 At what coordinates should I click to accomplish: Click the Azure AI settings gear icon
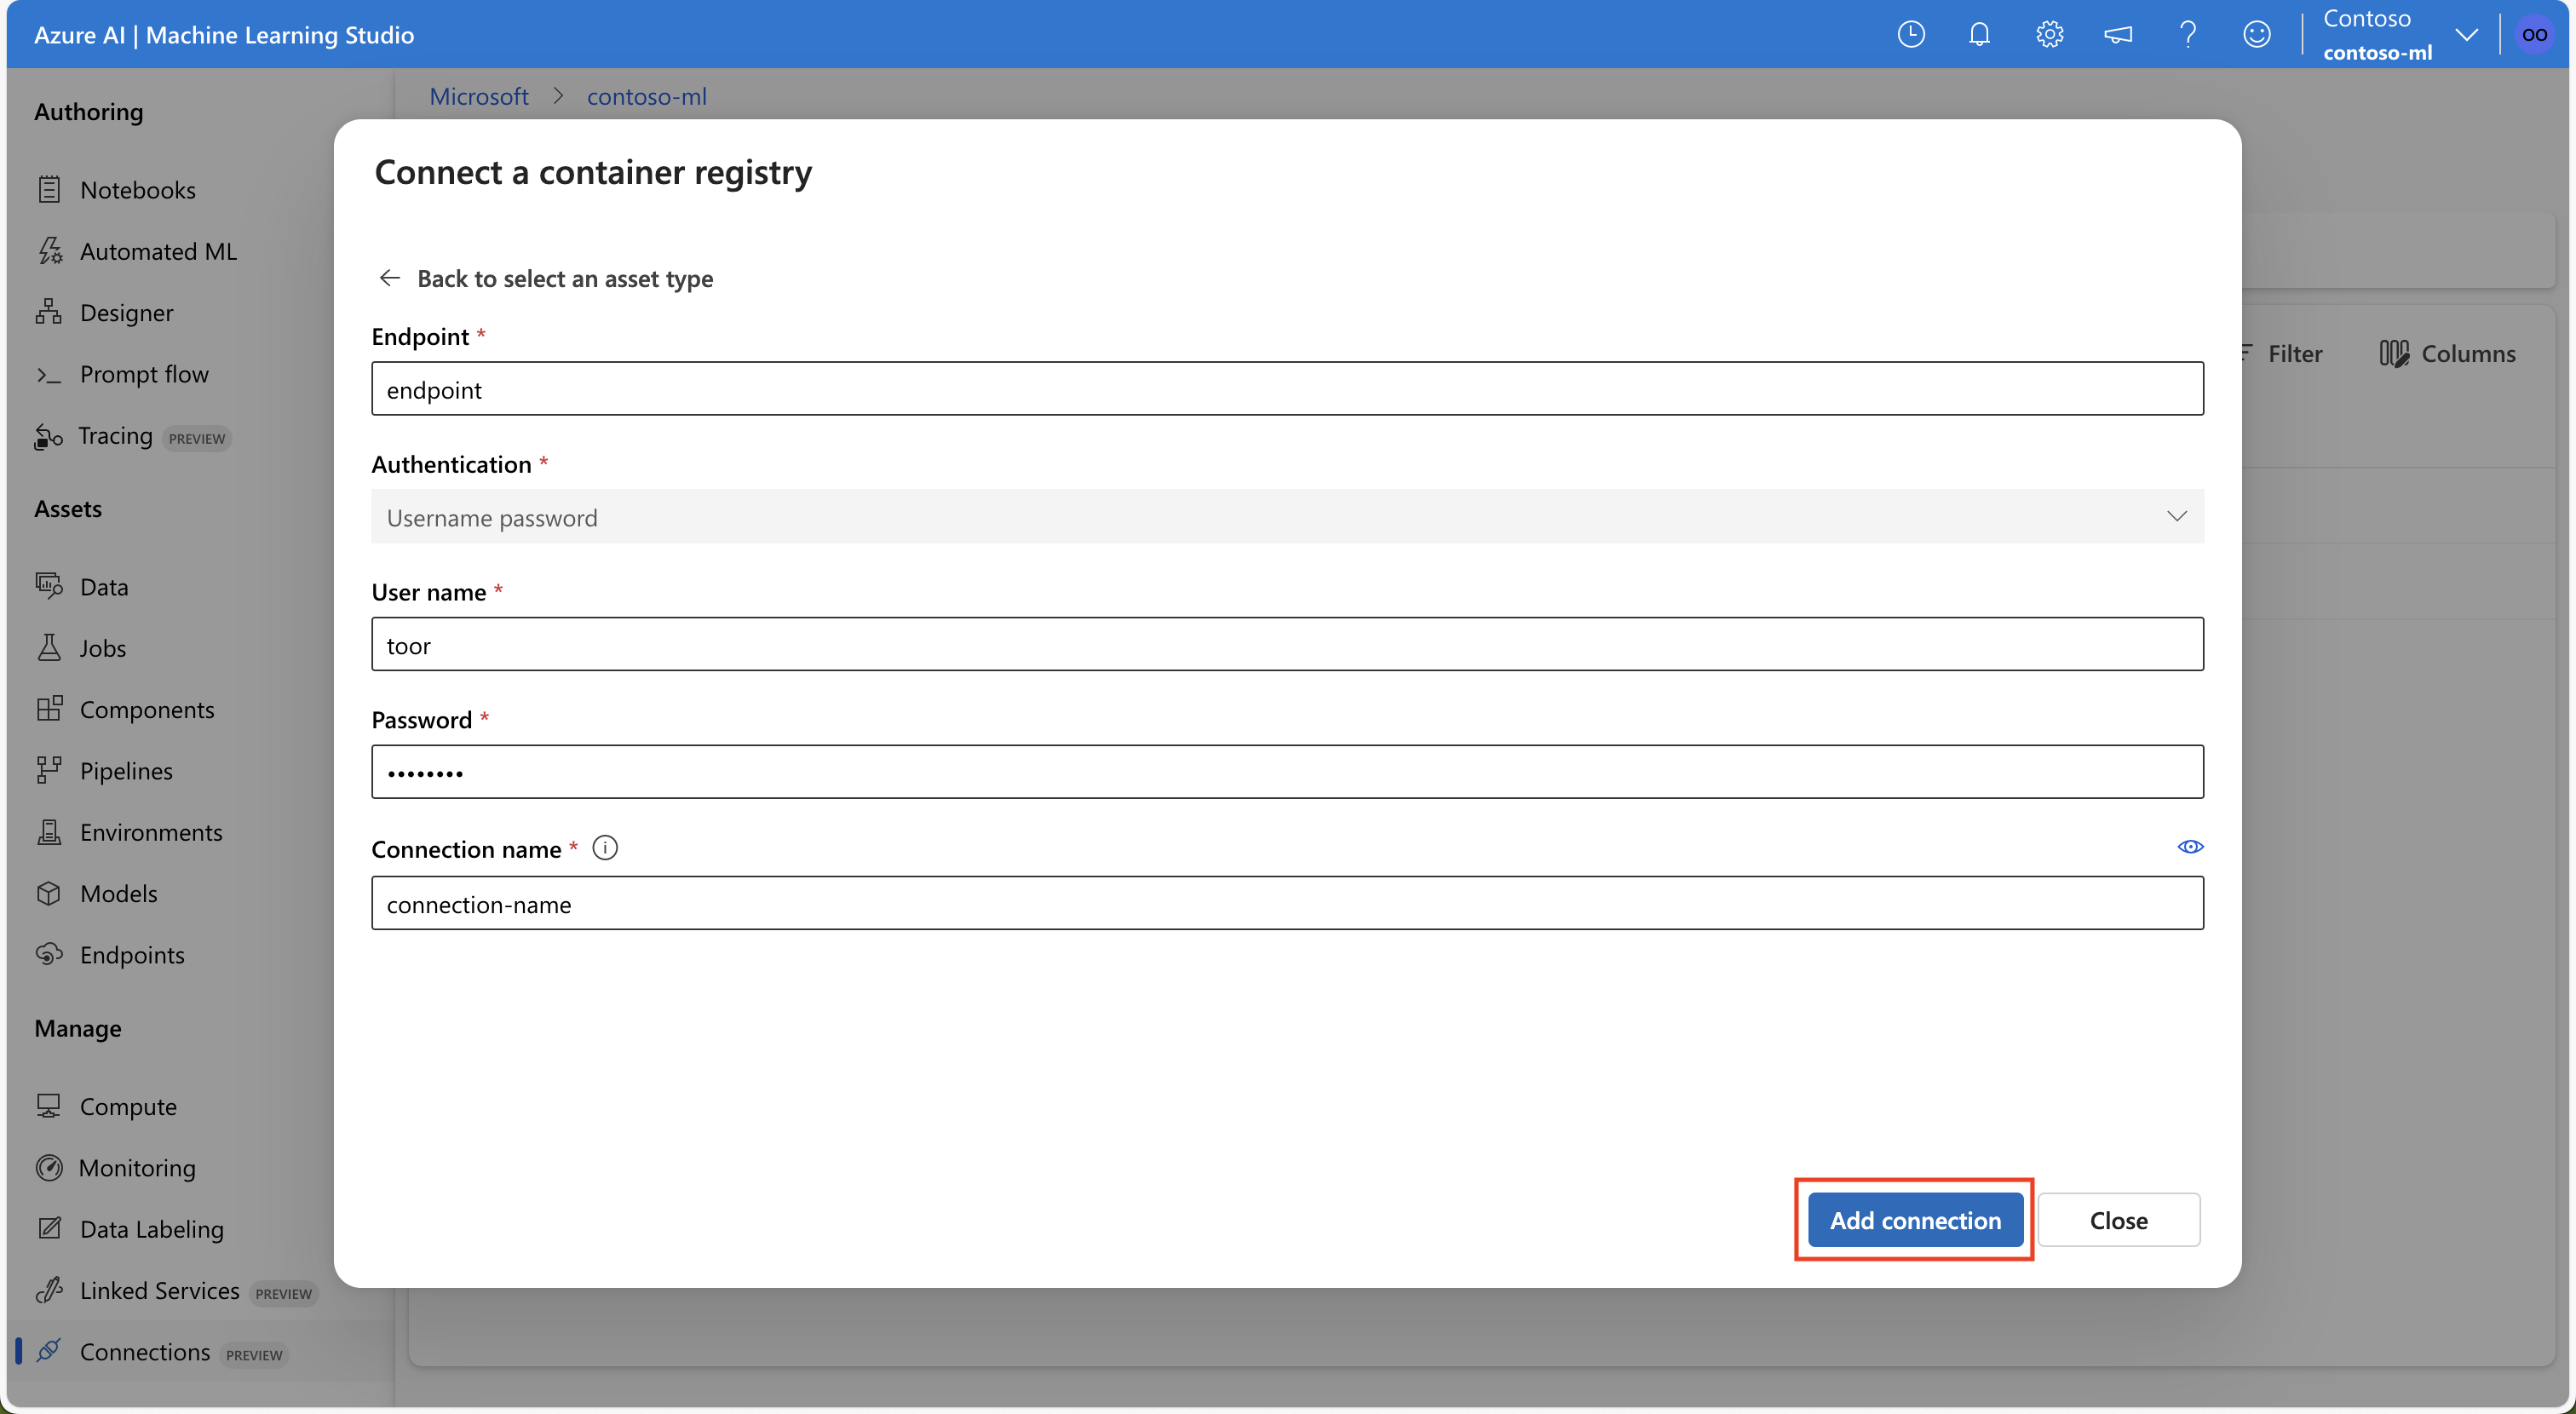[2050, 33]
